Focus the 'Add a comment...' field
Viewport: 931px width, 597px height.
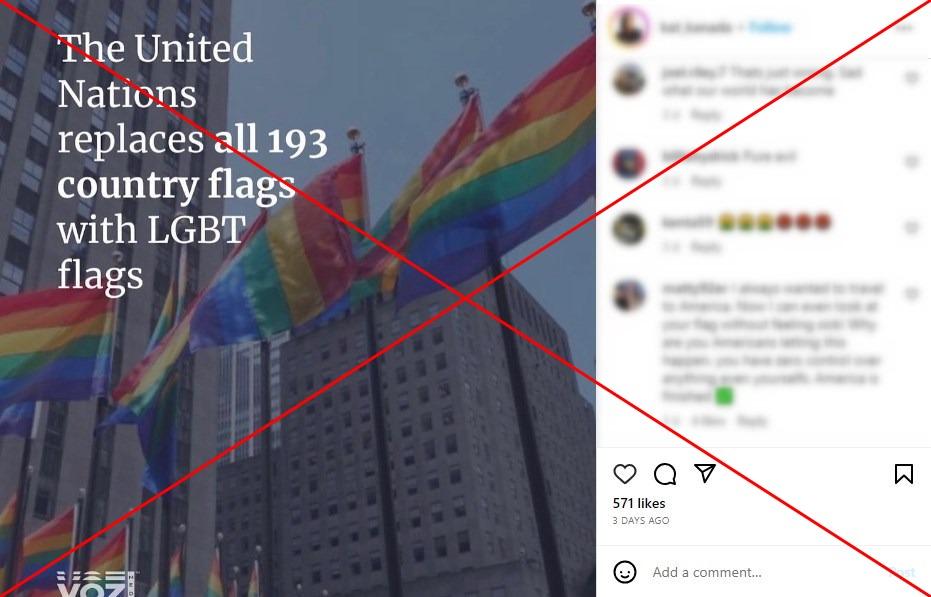[x=760, y=572]
